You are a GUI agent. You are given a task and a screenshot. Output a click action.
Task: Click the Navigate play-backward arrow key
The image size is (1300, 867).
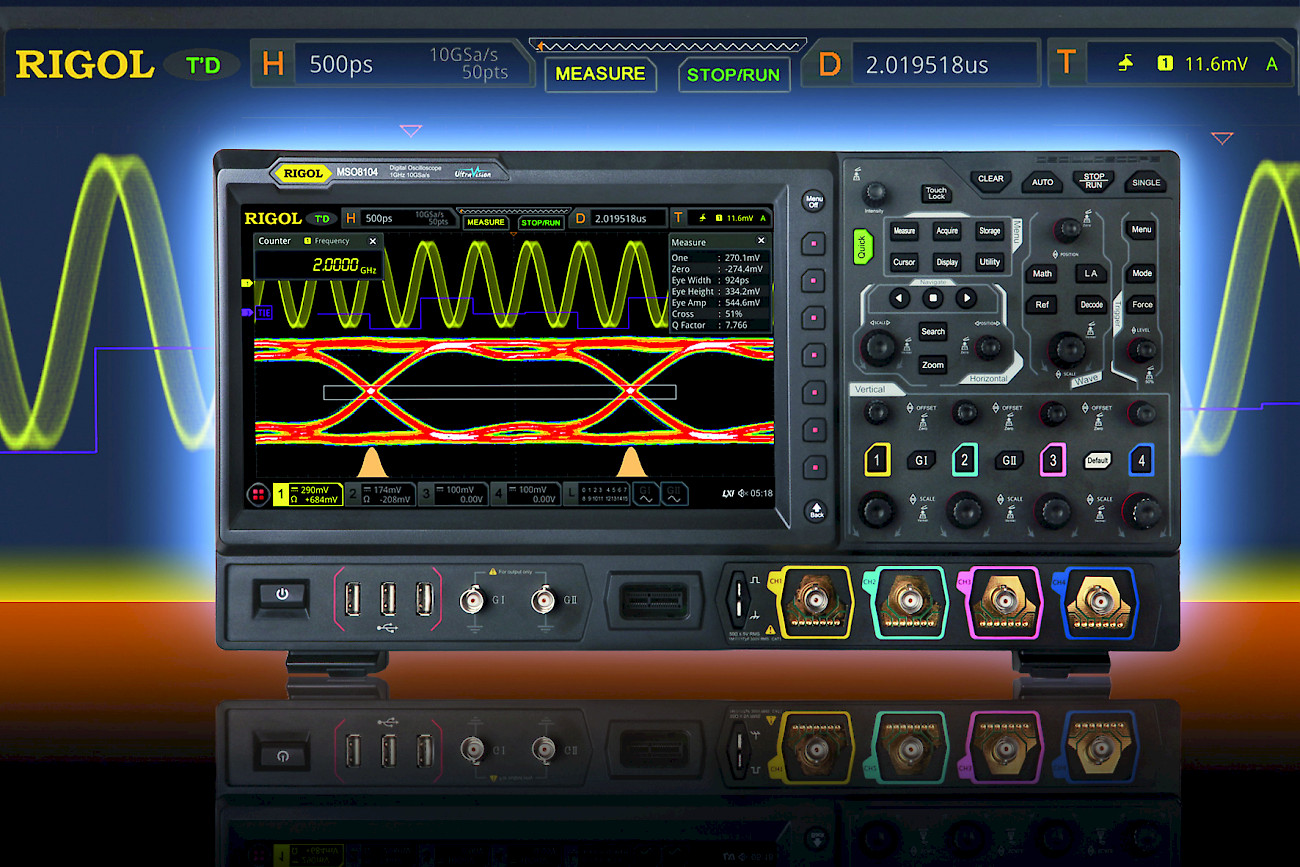(x=899, y=297)
